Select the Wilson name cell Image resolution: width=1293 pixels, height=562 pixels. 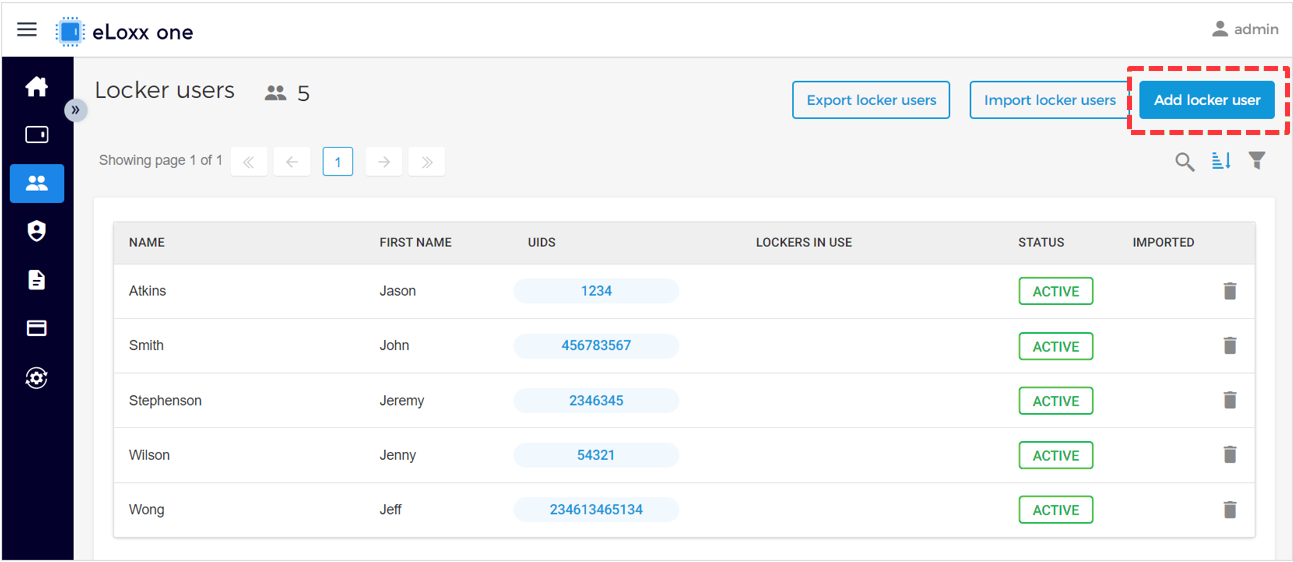pyautogui.click(x=149, y=455)
